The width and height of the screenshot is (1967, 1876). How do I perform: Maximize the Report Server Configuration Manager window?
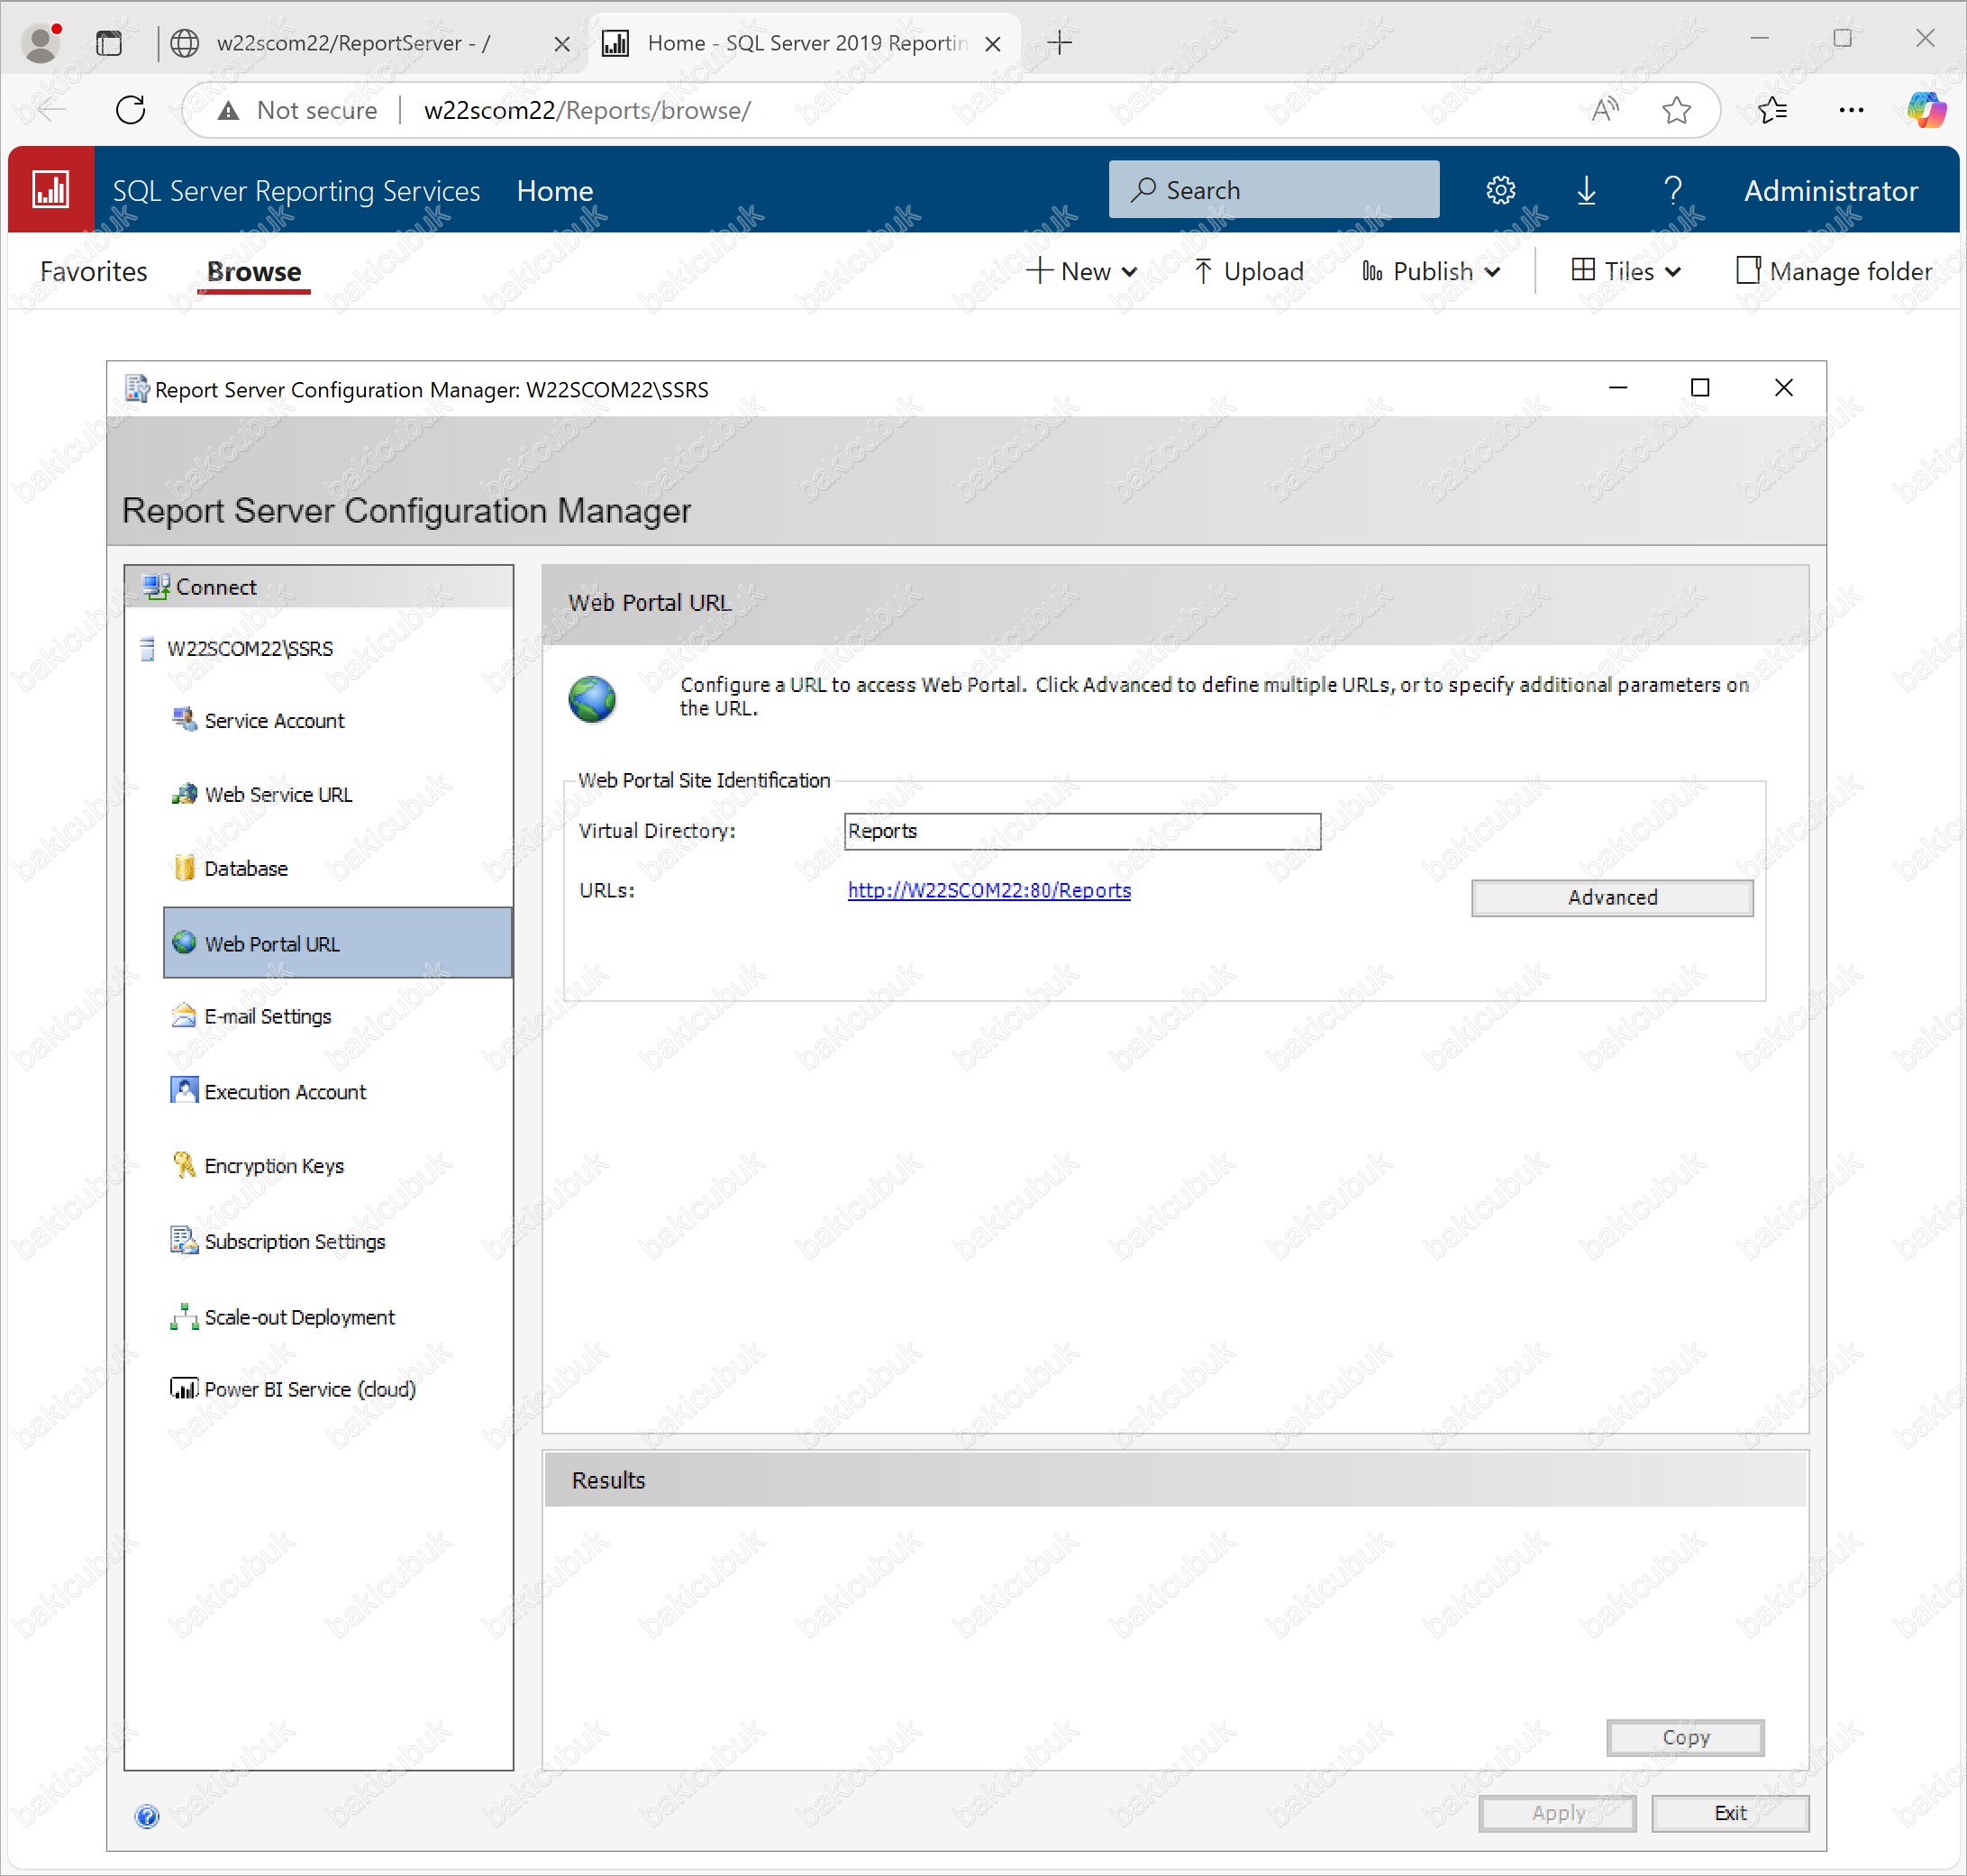tap(1699, 388)
